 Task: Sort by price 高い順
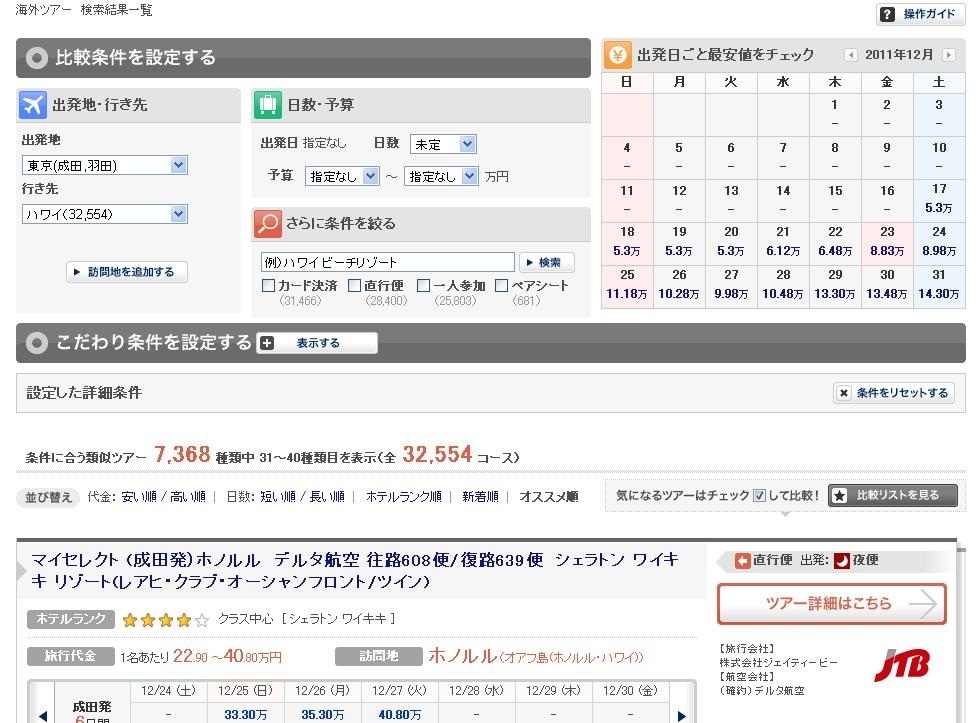[x=188, y=497]
